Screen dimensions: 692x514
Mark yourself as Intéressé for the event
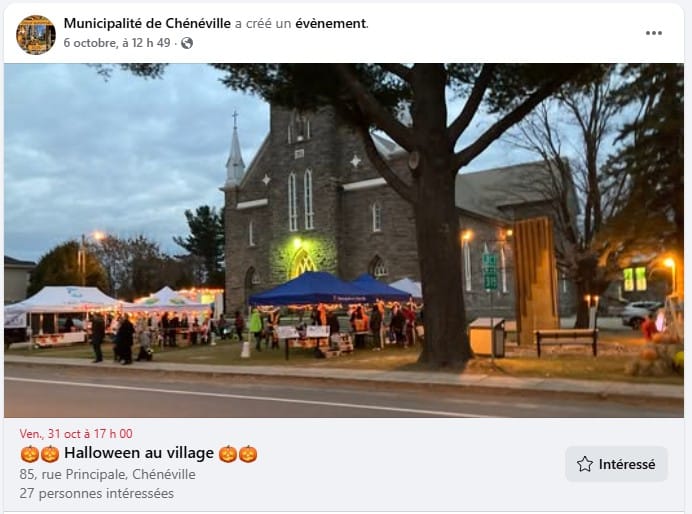coord(616,464)
